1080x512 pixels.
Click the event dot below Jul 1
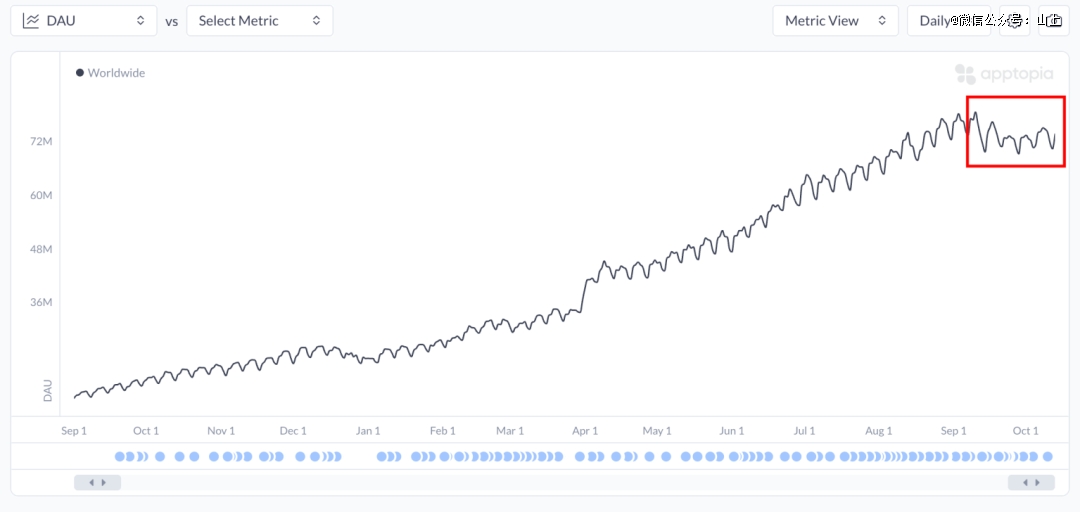pos(796,456)
